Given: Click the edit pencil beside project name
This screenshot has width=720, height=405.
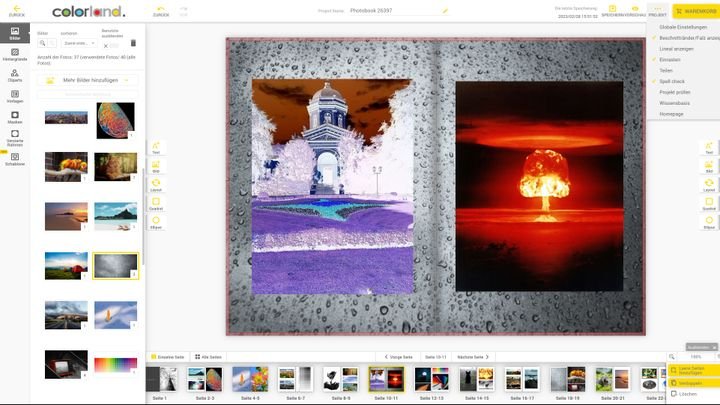Looking at the screenshot, I should click(445, 10).
